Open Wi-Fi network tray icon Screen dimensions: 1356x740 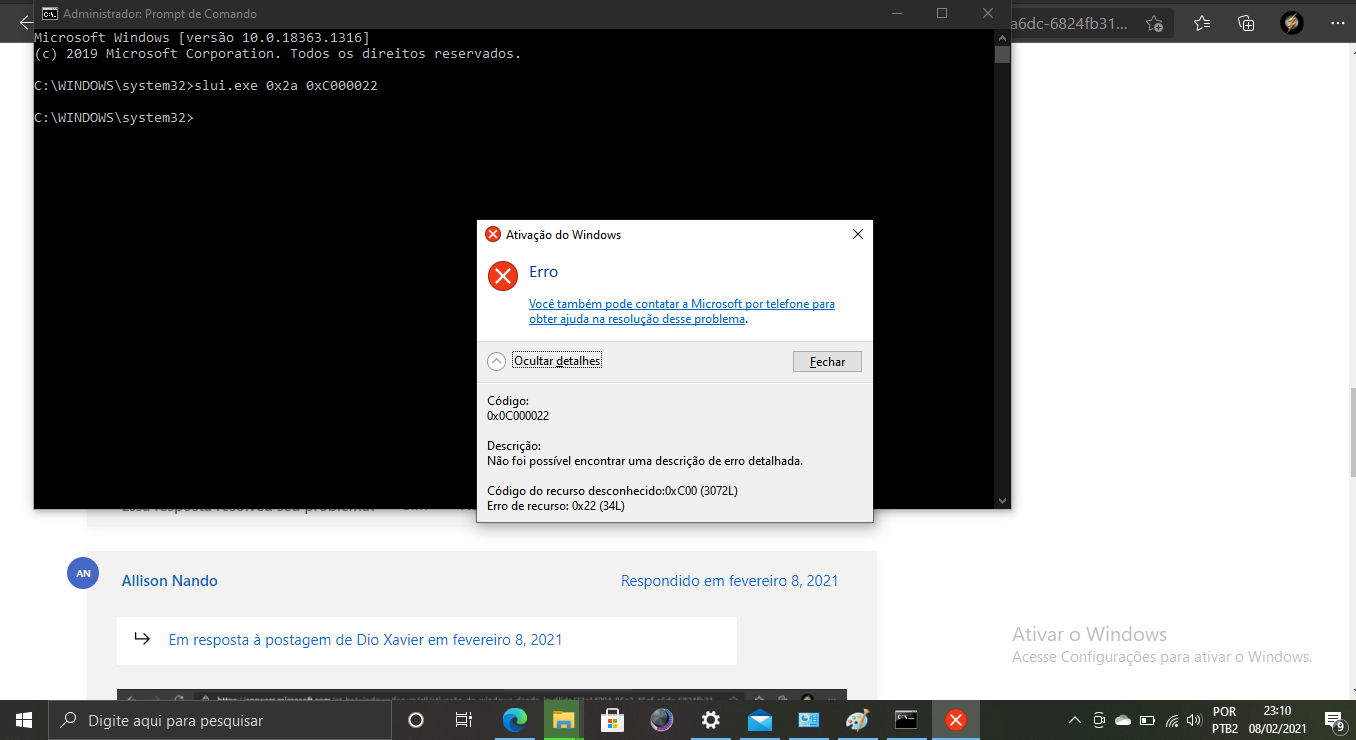click(x=1171, y=720)
